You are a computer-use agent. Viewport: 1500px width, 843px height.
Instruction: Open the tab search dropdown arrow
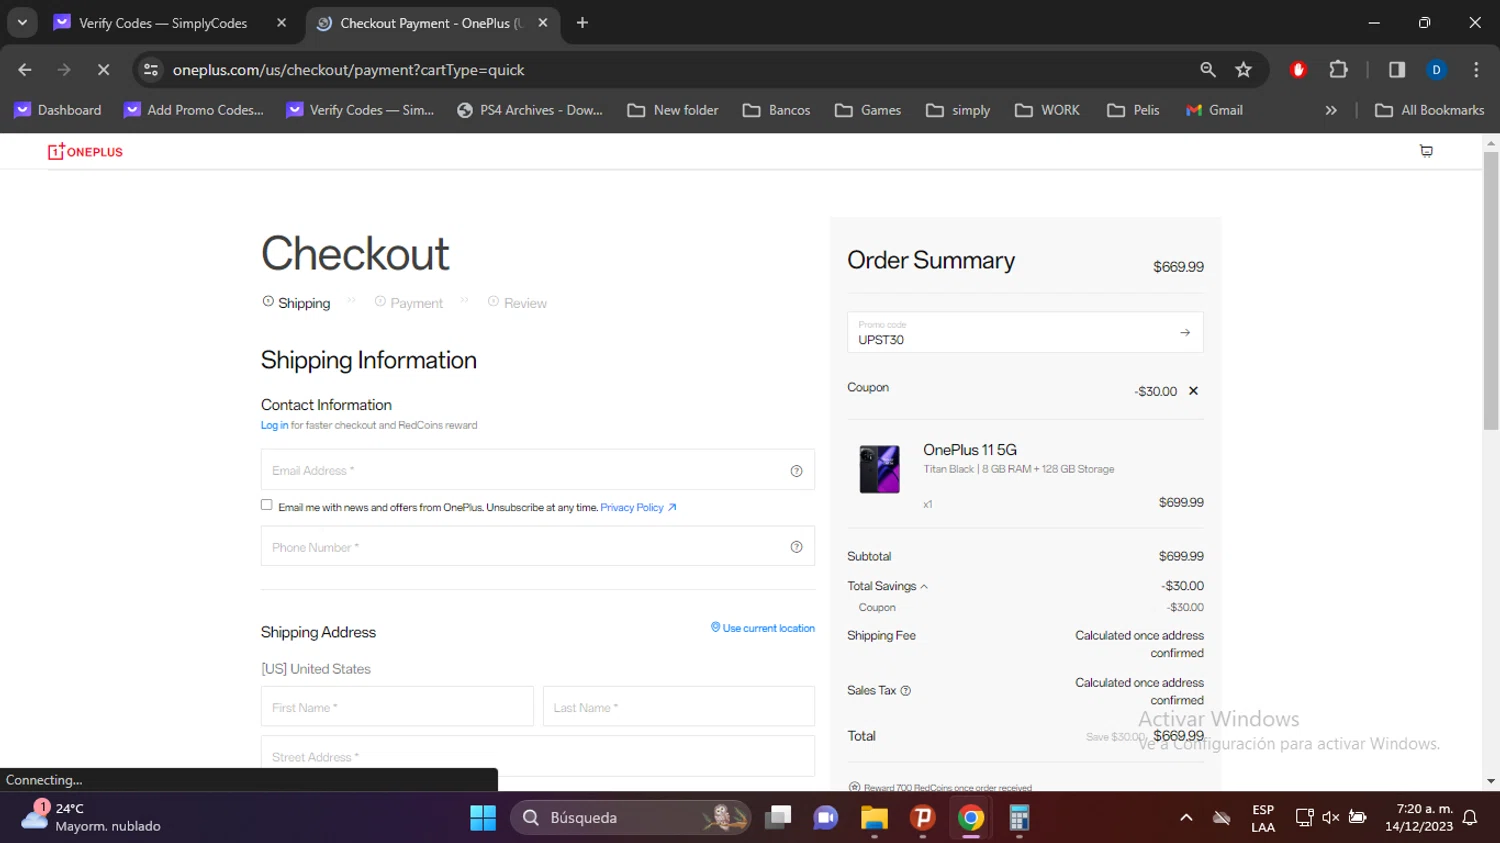22,23
